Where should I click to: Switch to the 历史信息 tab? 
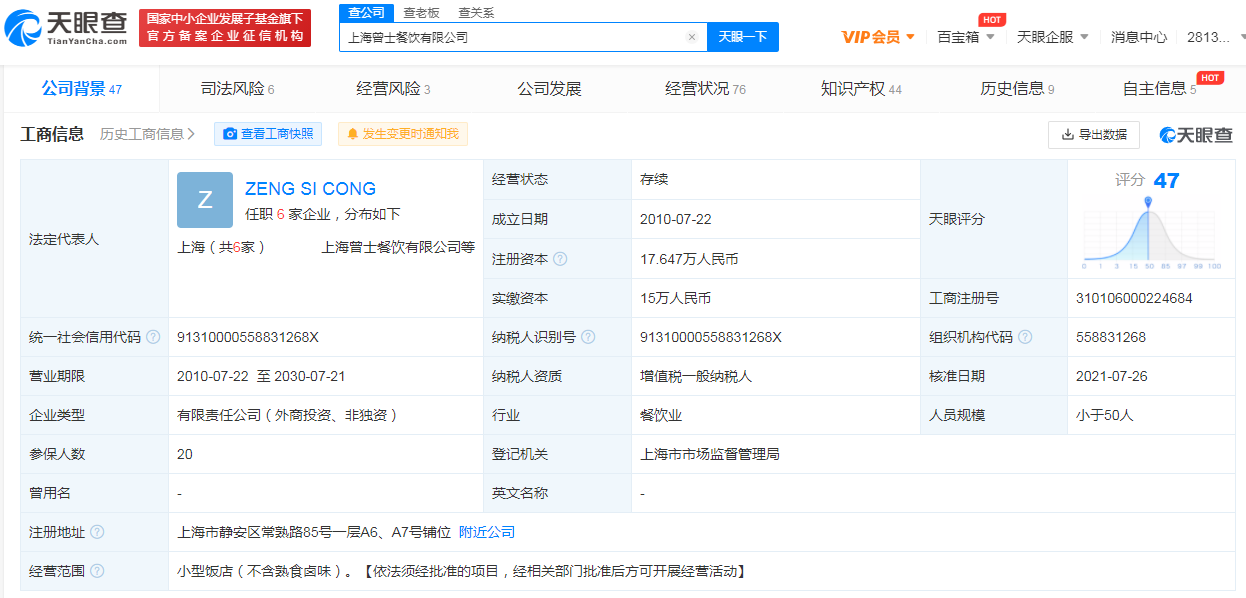pyautogui.click(x=1017, y=89)
